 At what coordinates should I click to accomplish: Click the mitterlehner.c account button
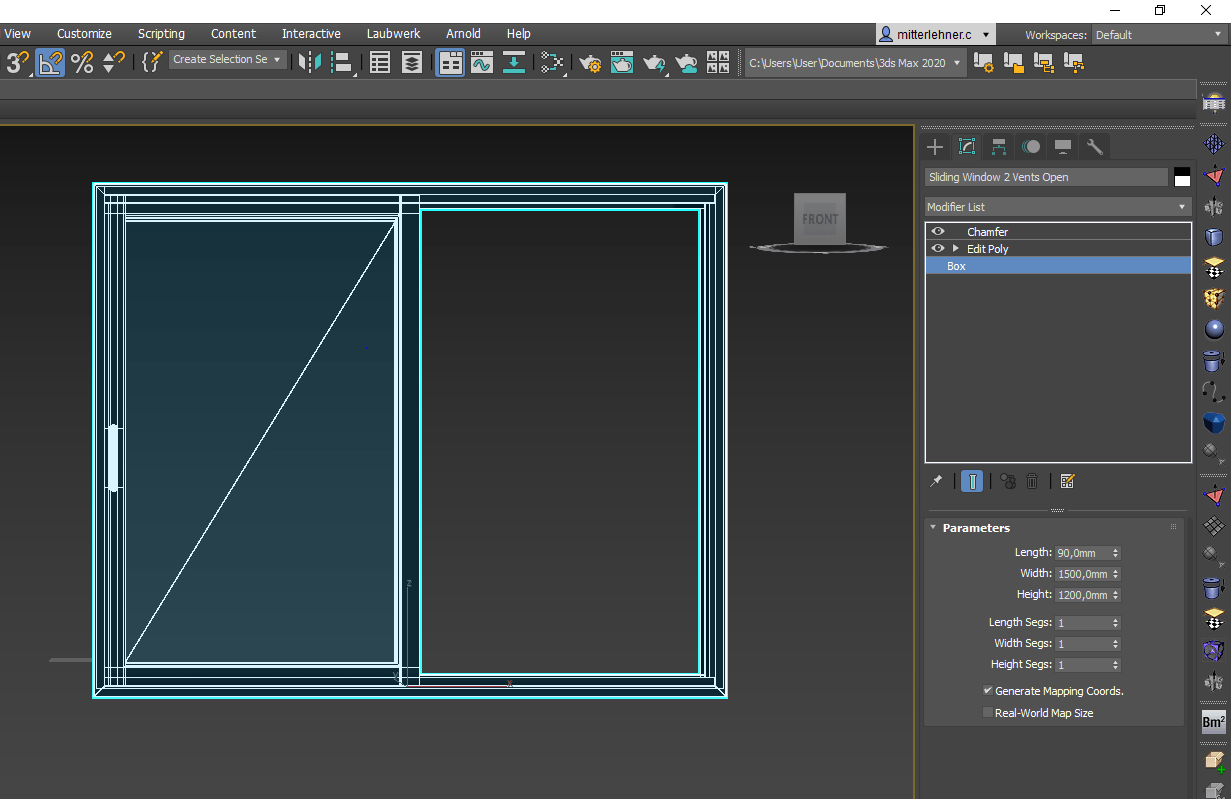click(x=935, y=34)
